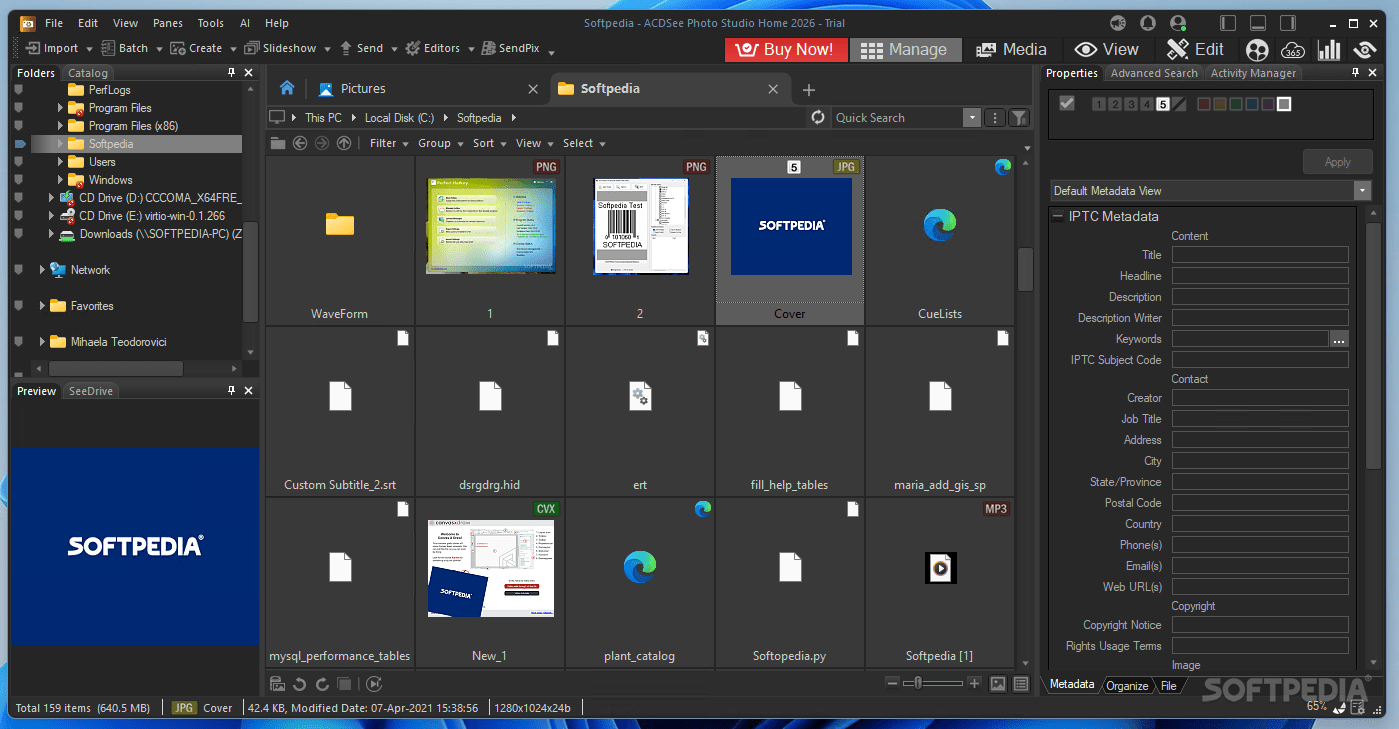Screen dimensions: 1399x729
Task: Launch the Slideshow tool
Action: tap(287, 47)
